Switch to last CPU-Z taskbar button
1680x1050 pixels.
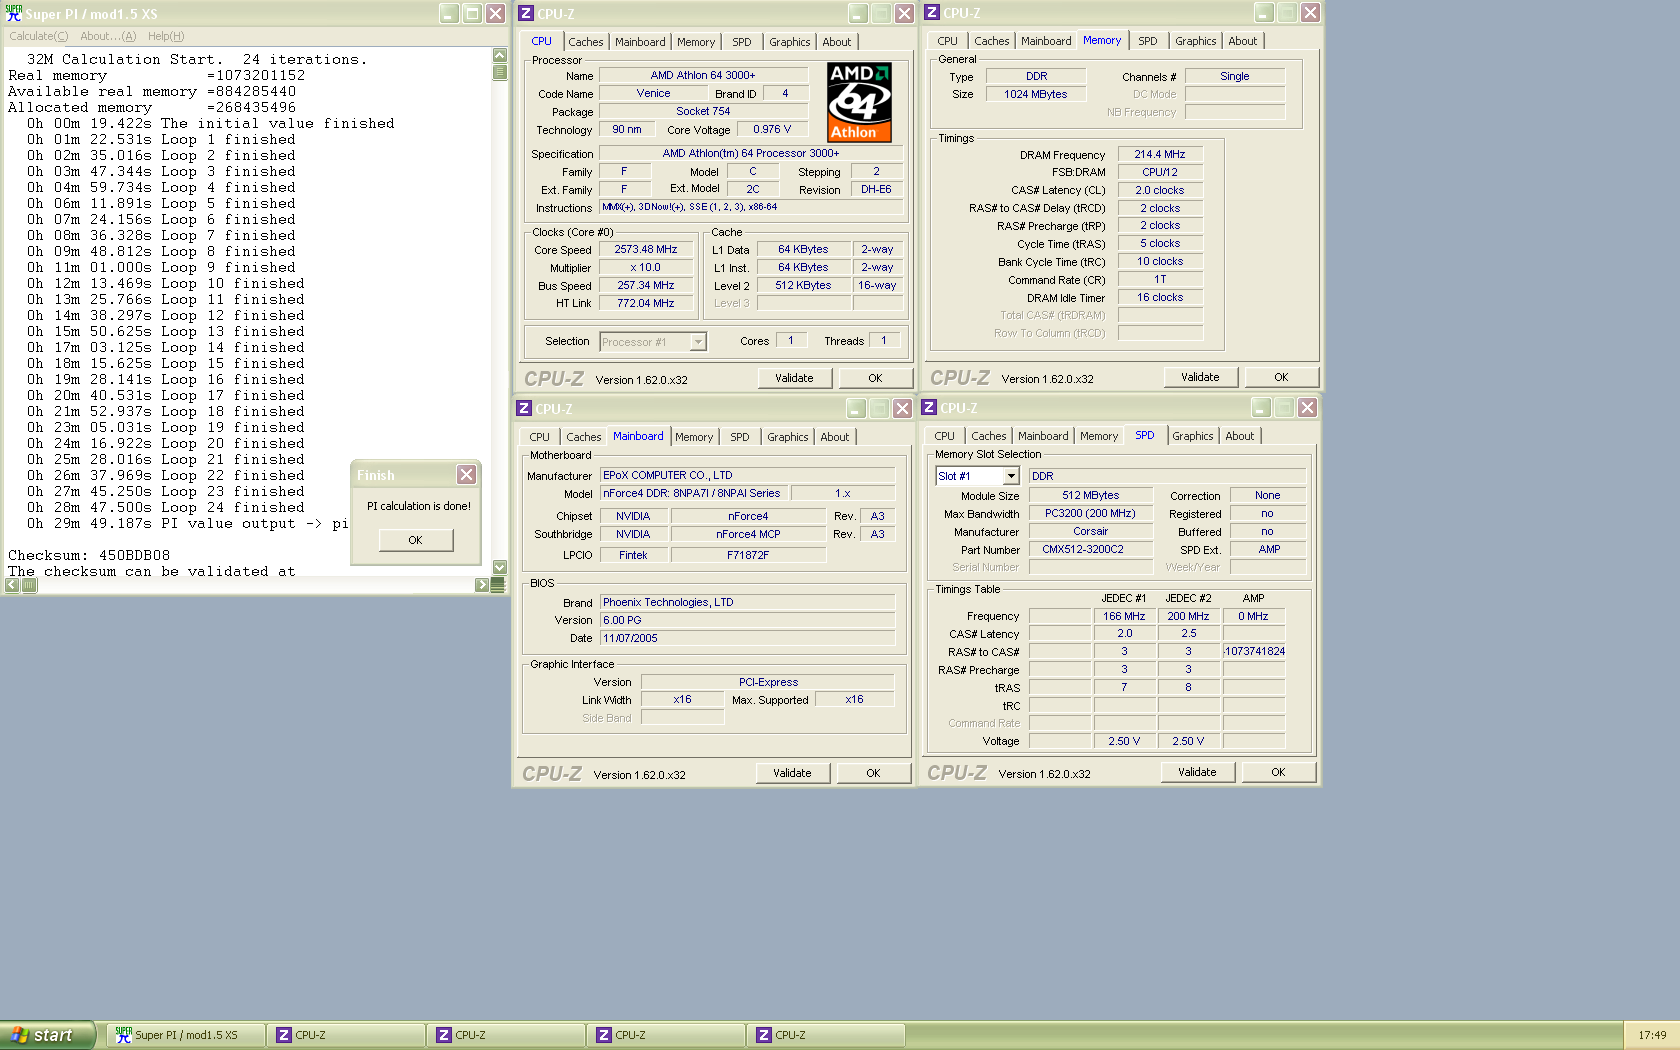click(x=826, y=1035)
